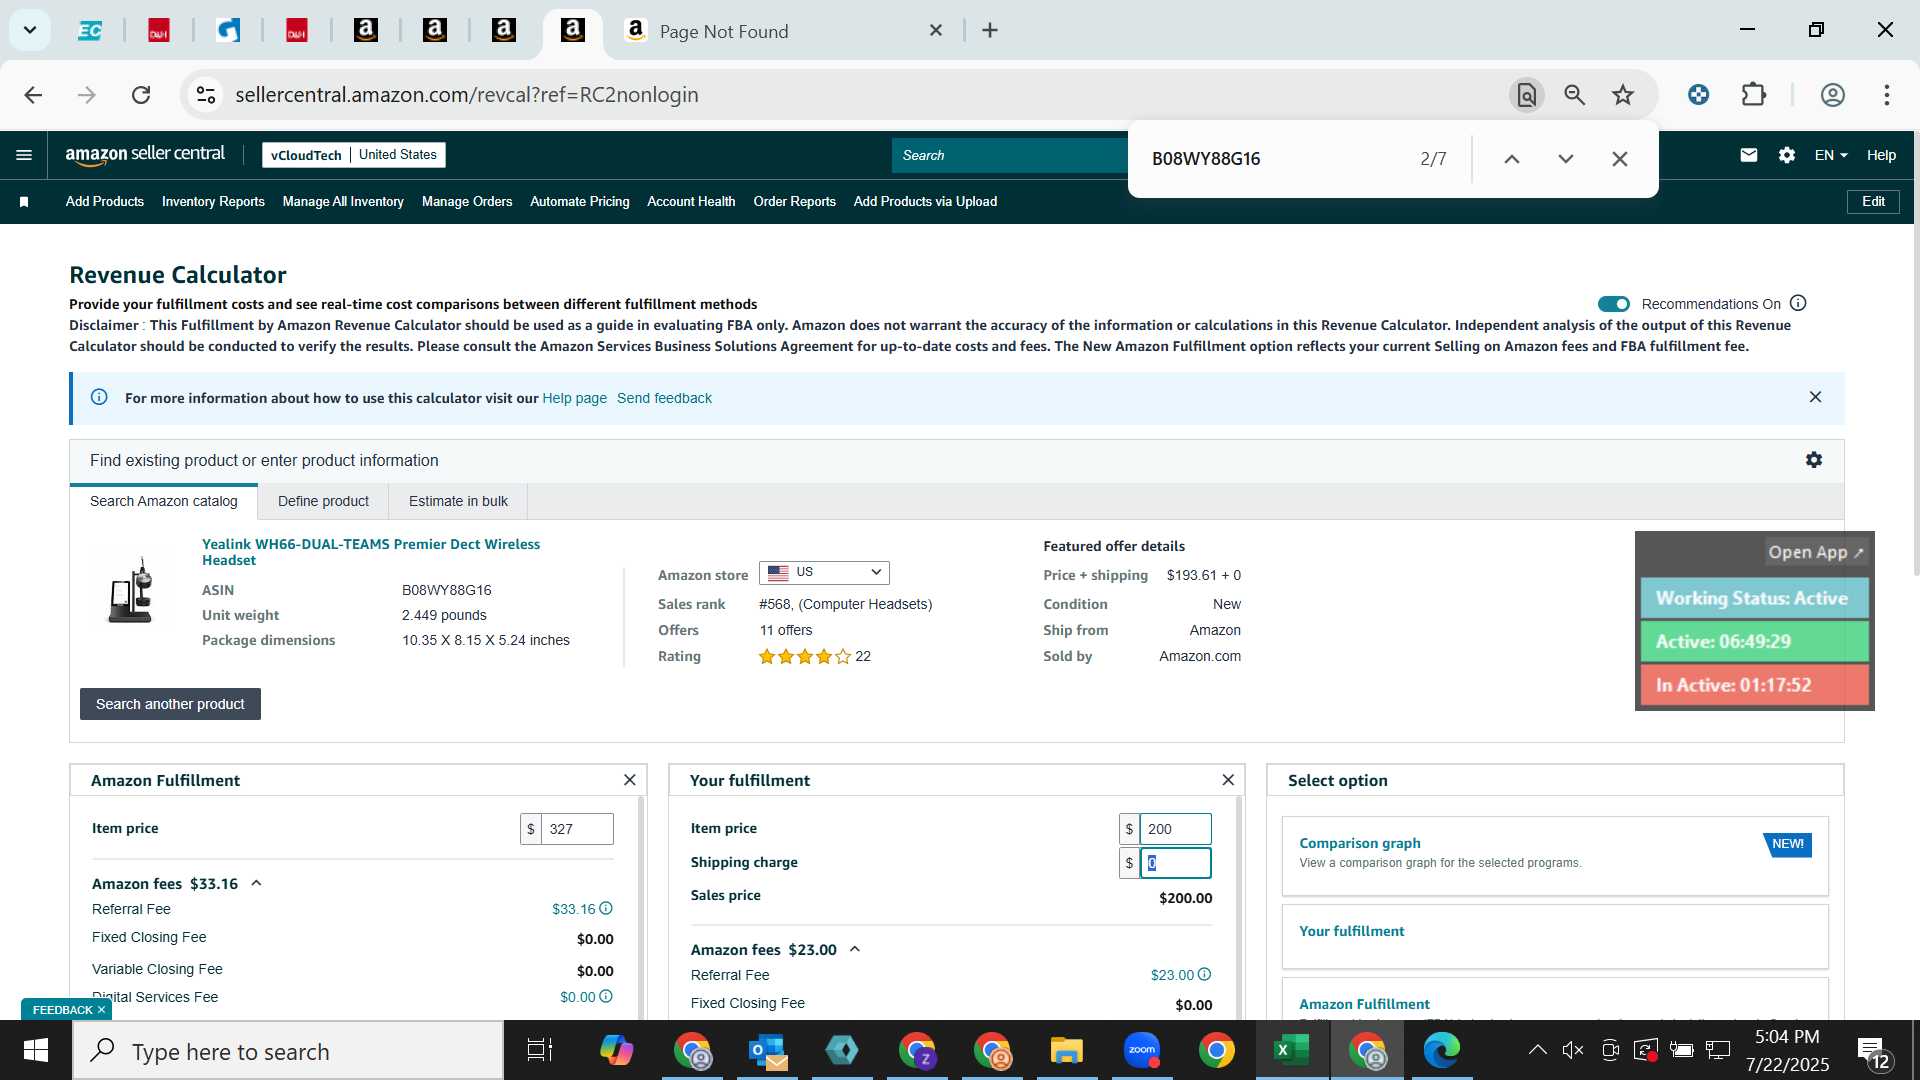Viewport: 1920px width, 1080px height.
Task: Click the Shipping charge input field
Action: point(1175,863)
